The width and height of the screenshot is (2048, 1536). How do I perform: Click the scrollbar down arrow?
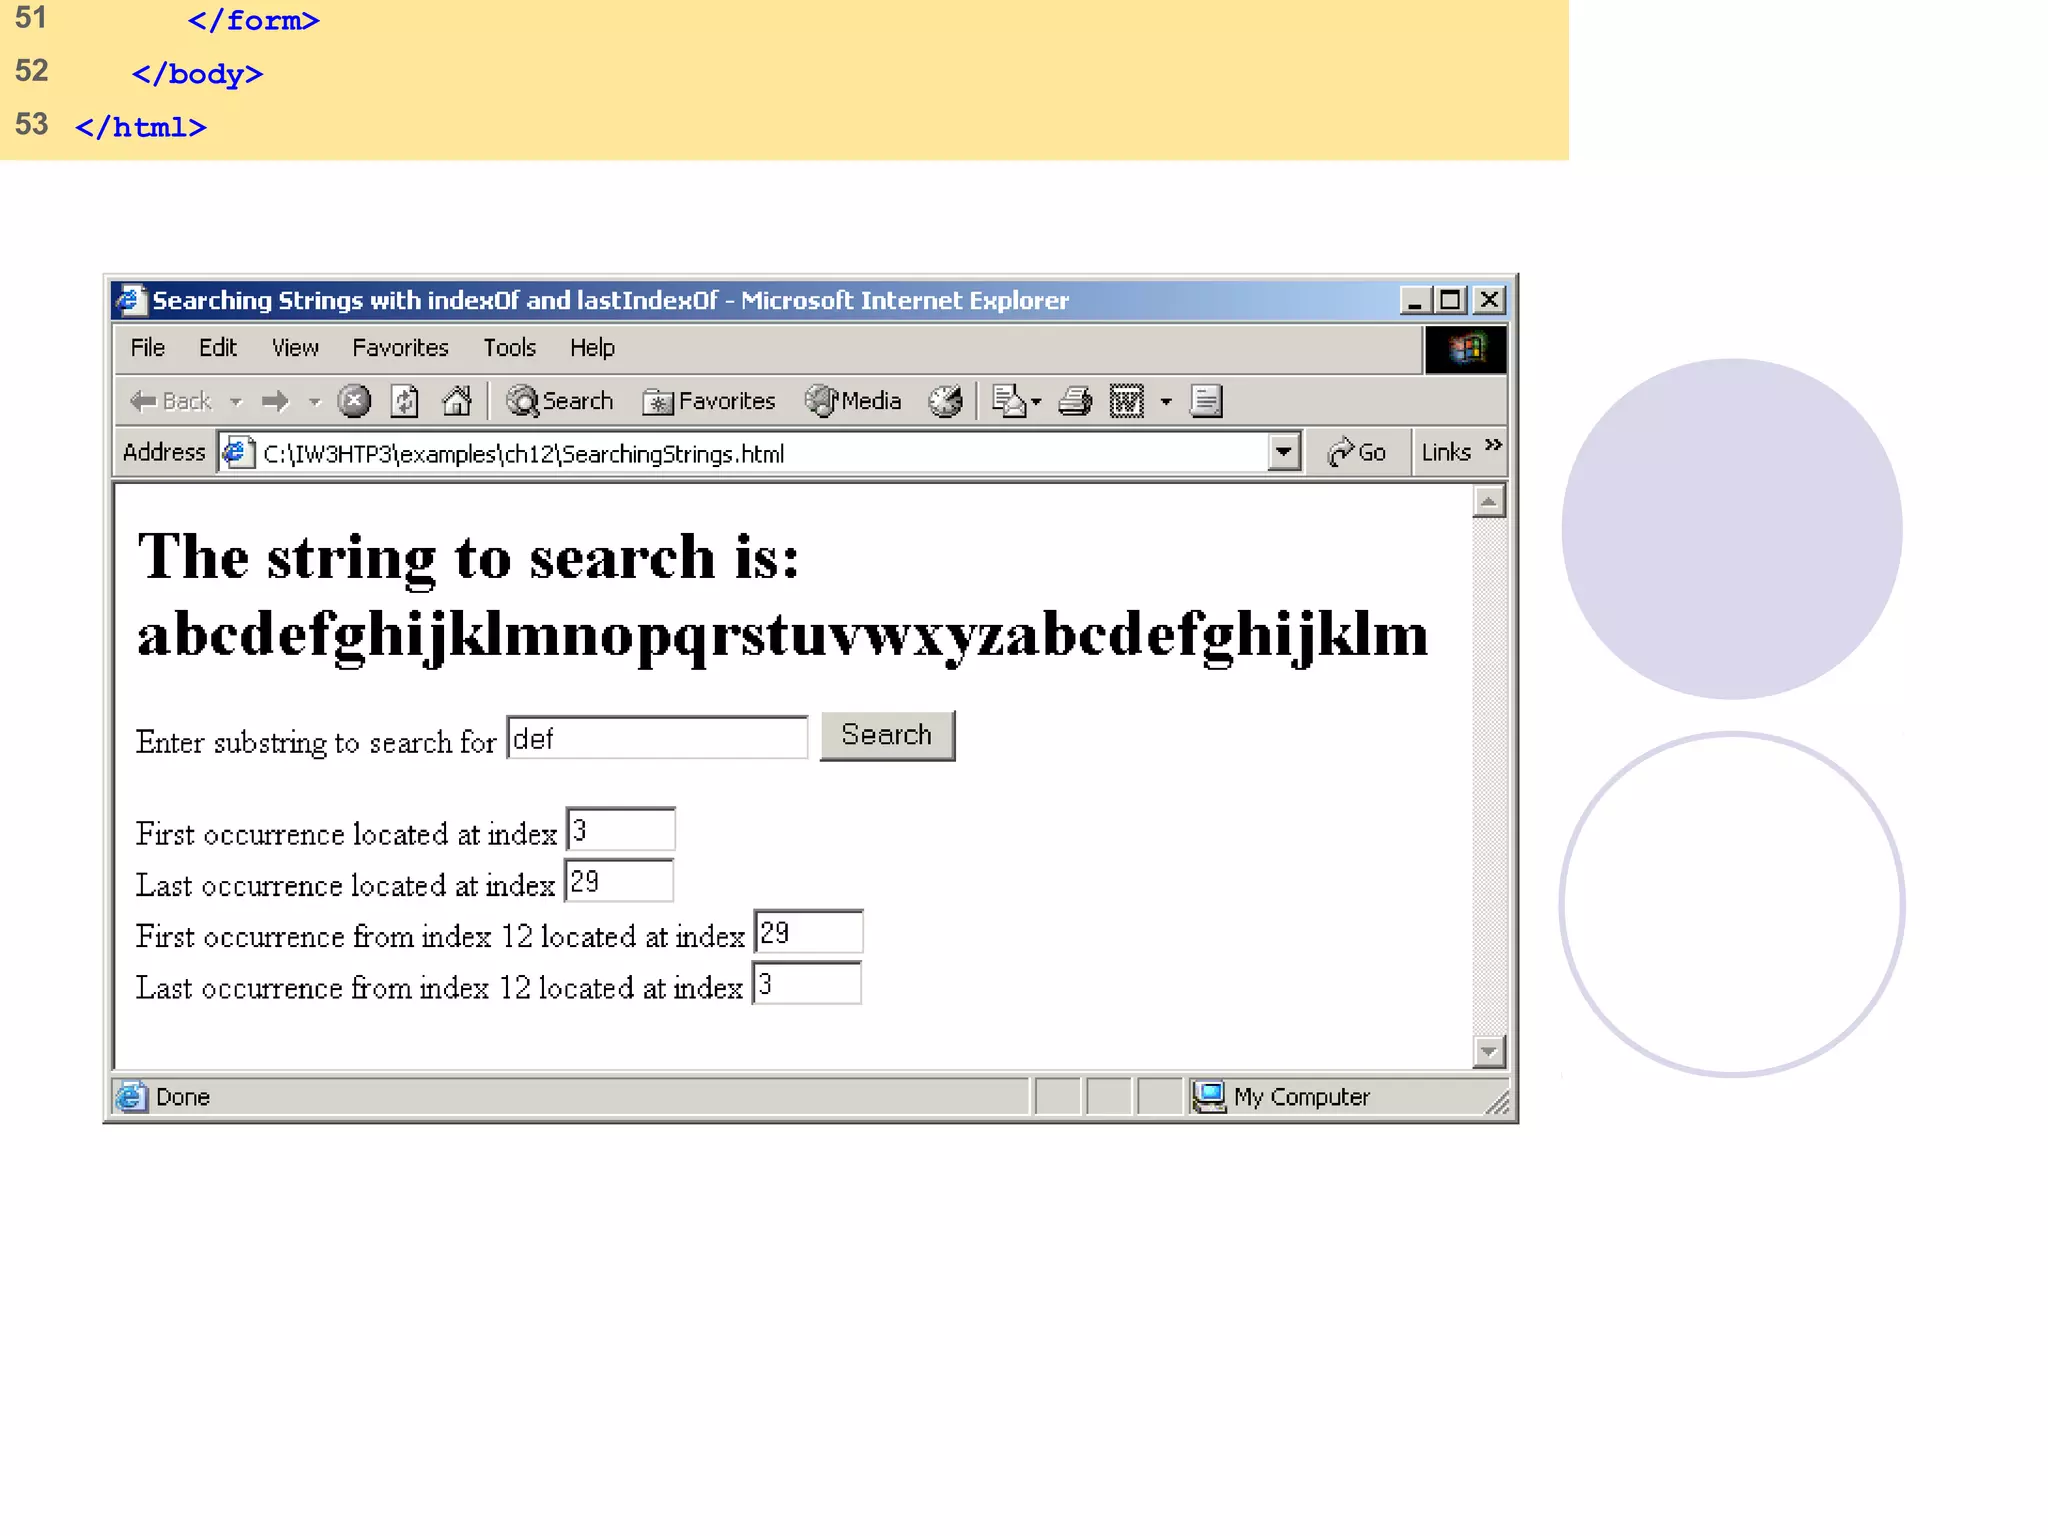click(x=1488, y=1051)
